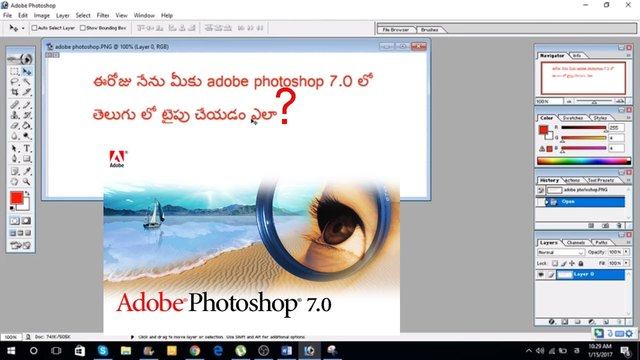This screenshot has height=360, width=640.
Task: Toggle lock image pixels brush icon
Action: 564,264
